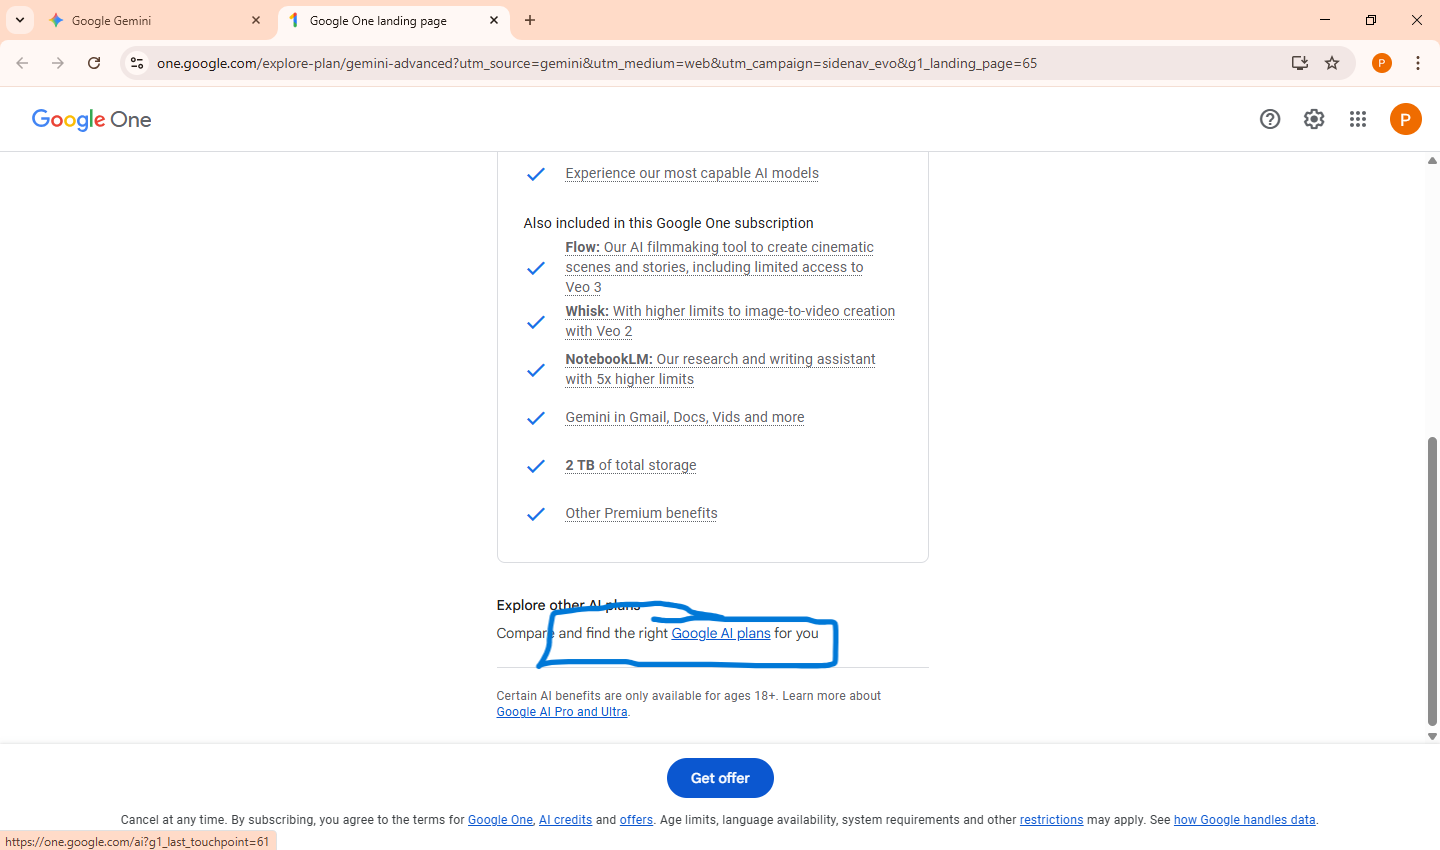
Task: Open how Google handles data link
Action: pyautogui.click(x=1244, y=820)
